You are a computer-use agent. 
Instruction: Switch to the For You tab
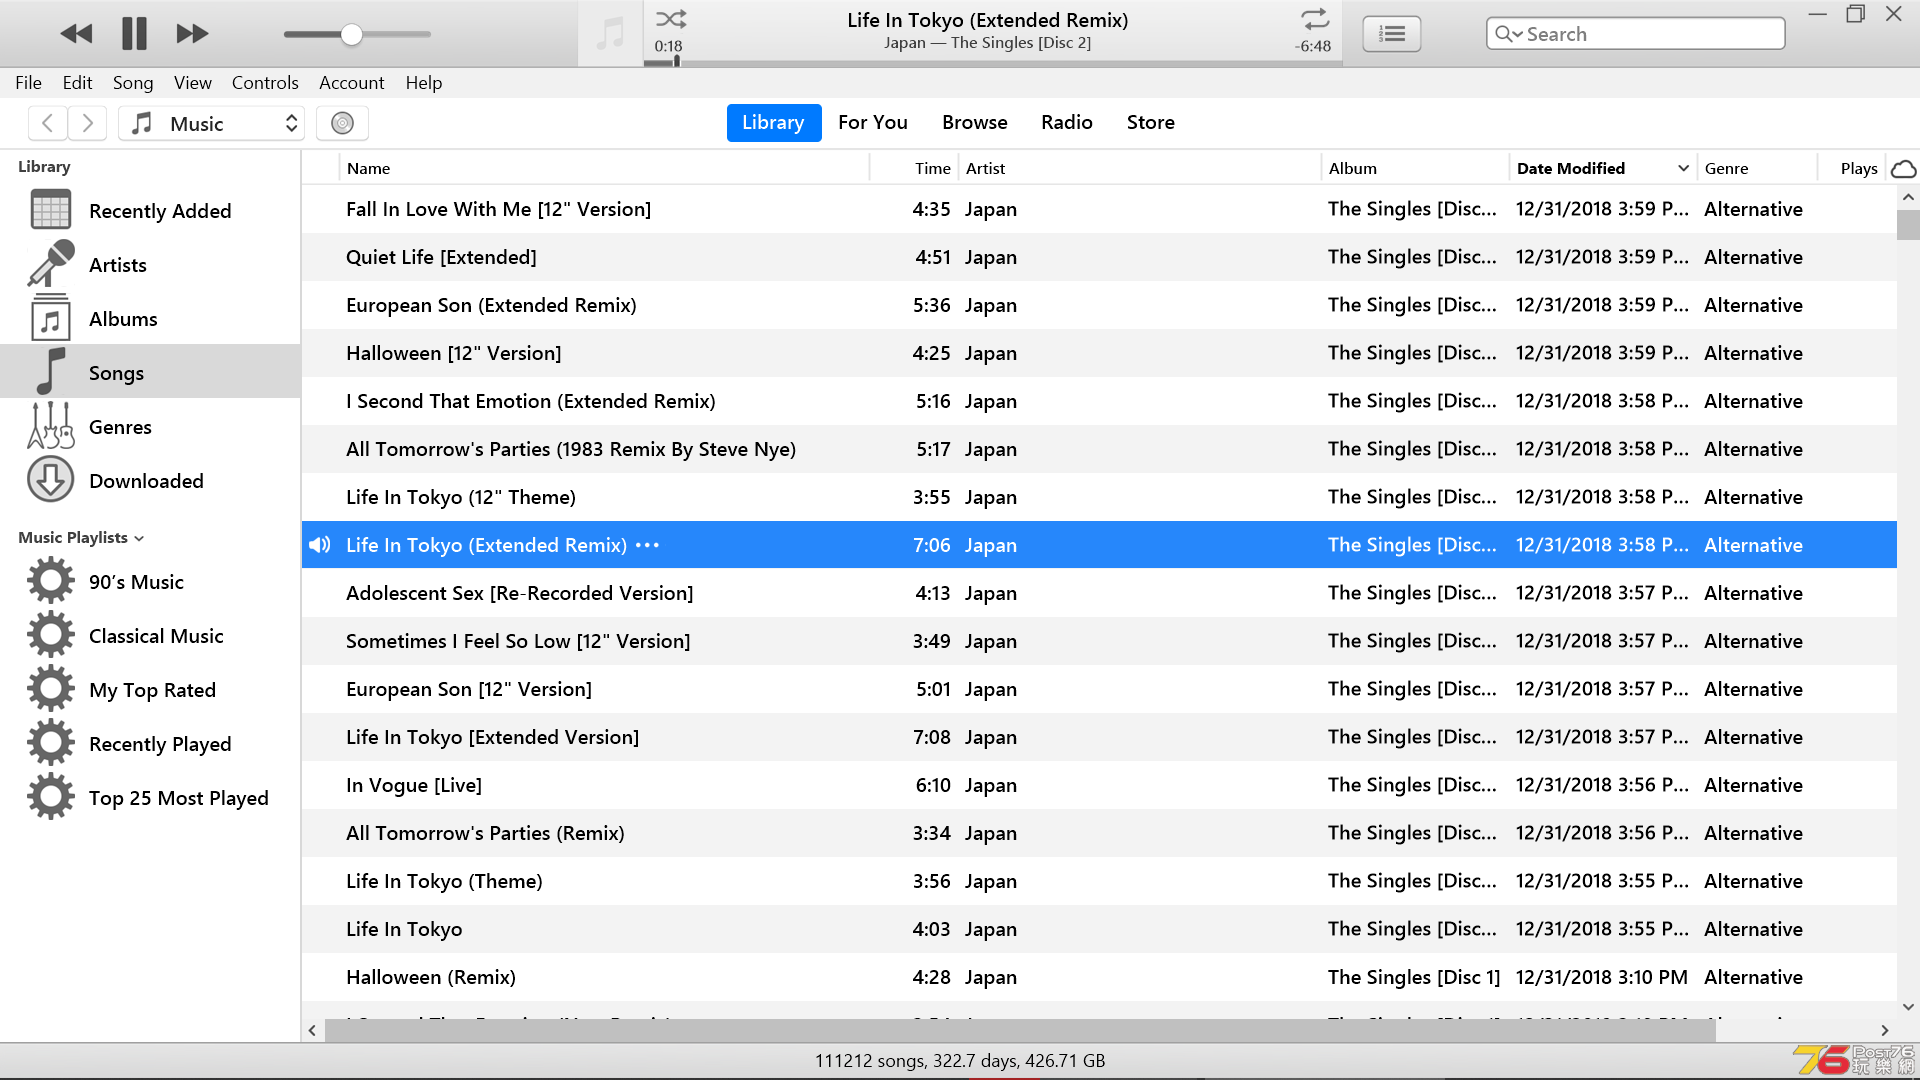(873, 122)
